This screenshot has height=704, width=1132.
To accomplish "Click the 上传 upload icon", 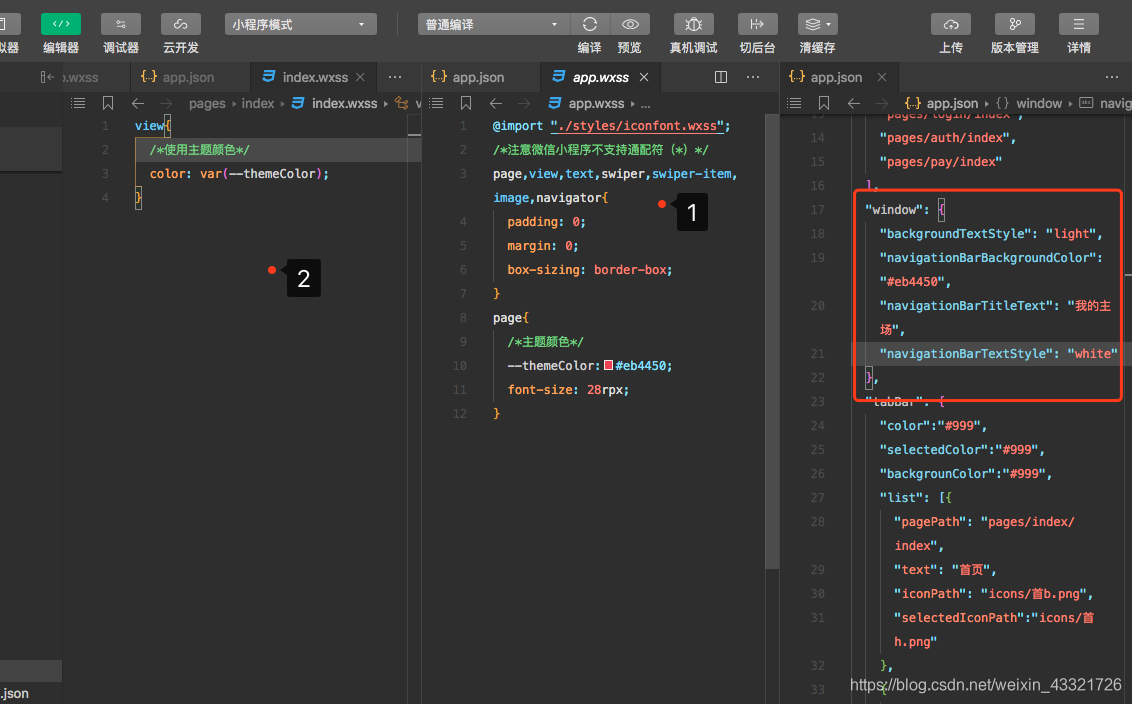I will (x=951, y=25).
